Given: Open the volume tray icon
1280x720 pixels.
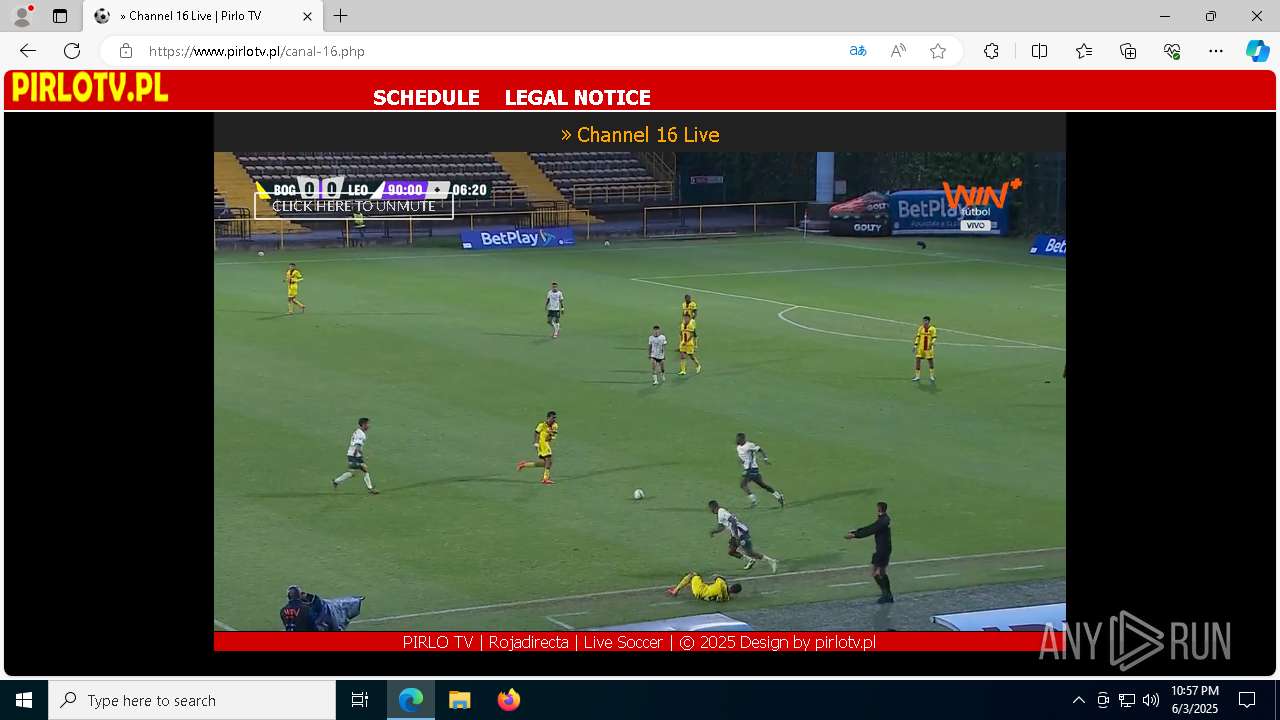Looking at the screenshot, I should point(1151,700).
